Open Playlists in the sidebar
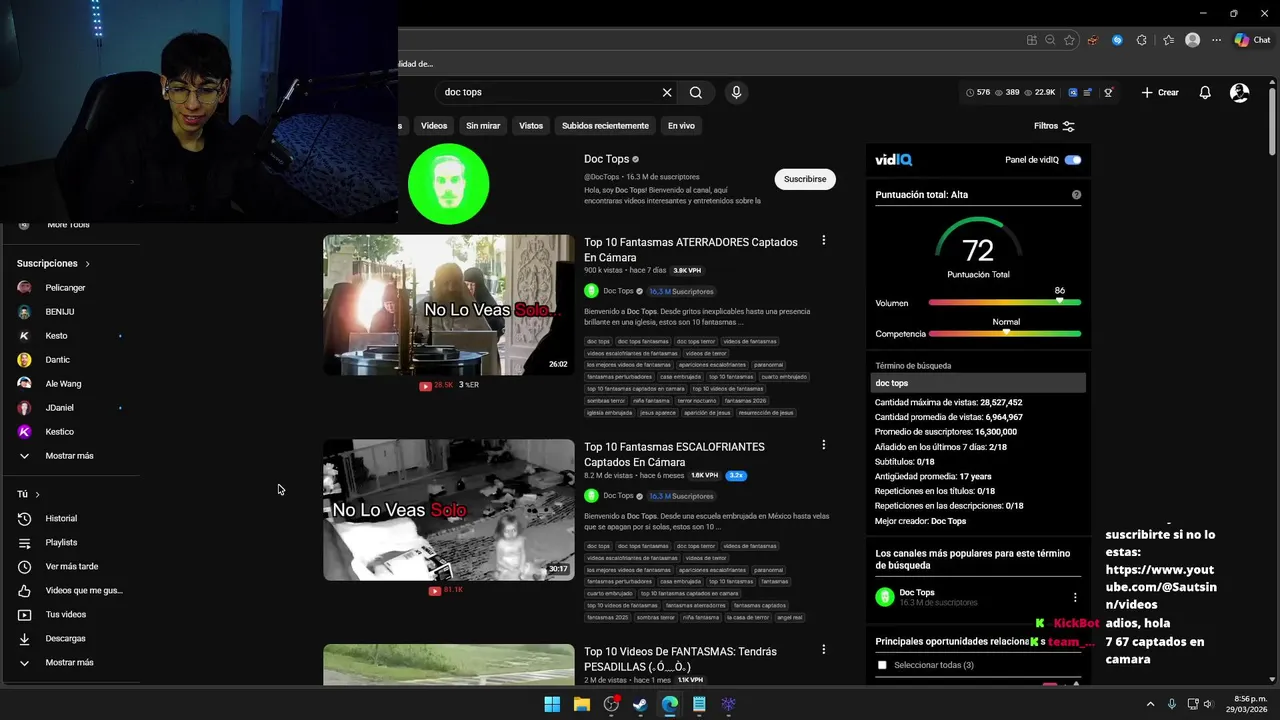This screenshot has width=1280, height=720. tap(70, 542)
